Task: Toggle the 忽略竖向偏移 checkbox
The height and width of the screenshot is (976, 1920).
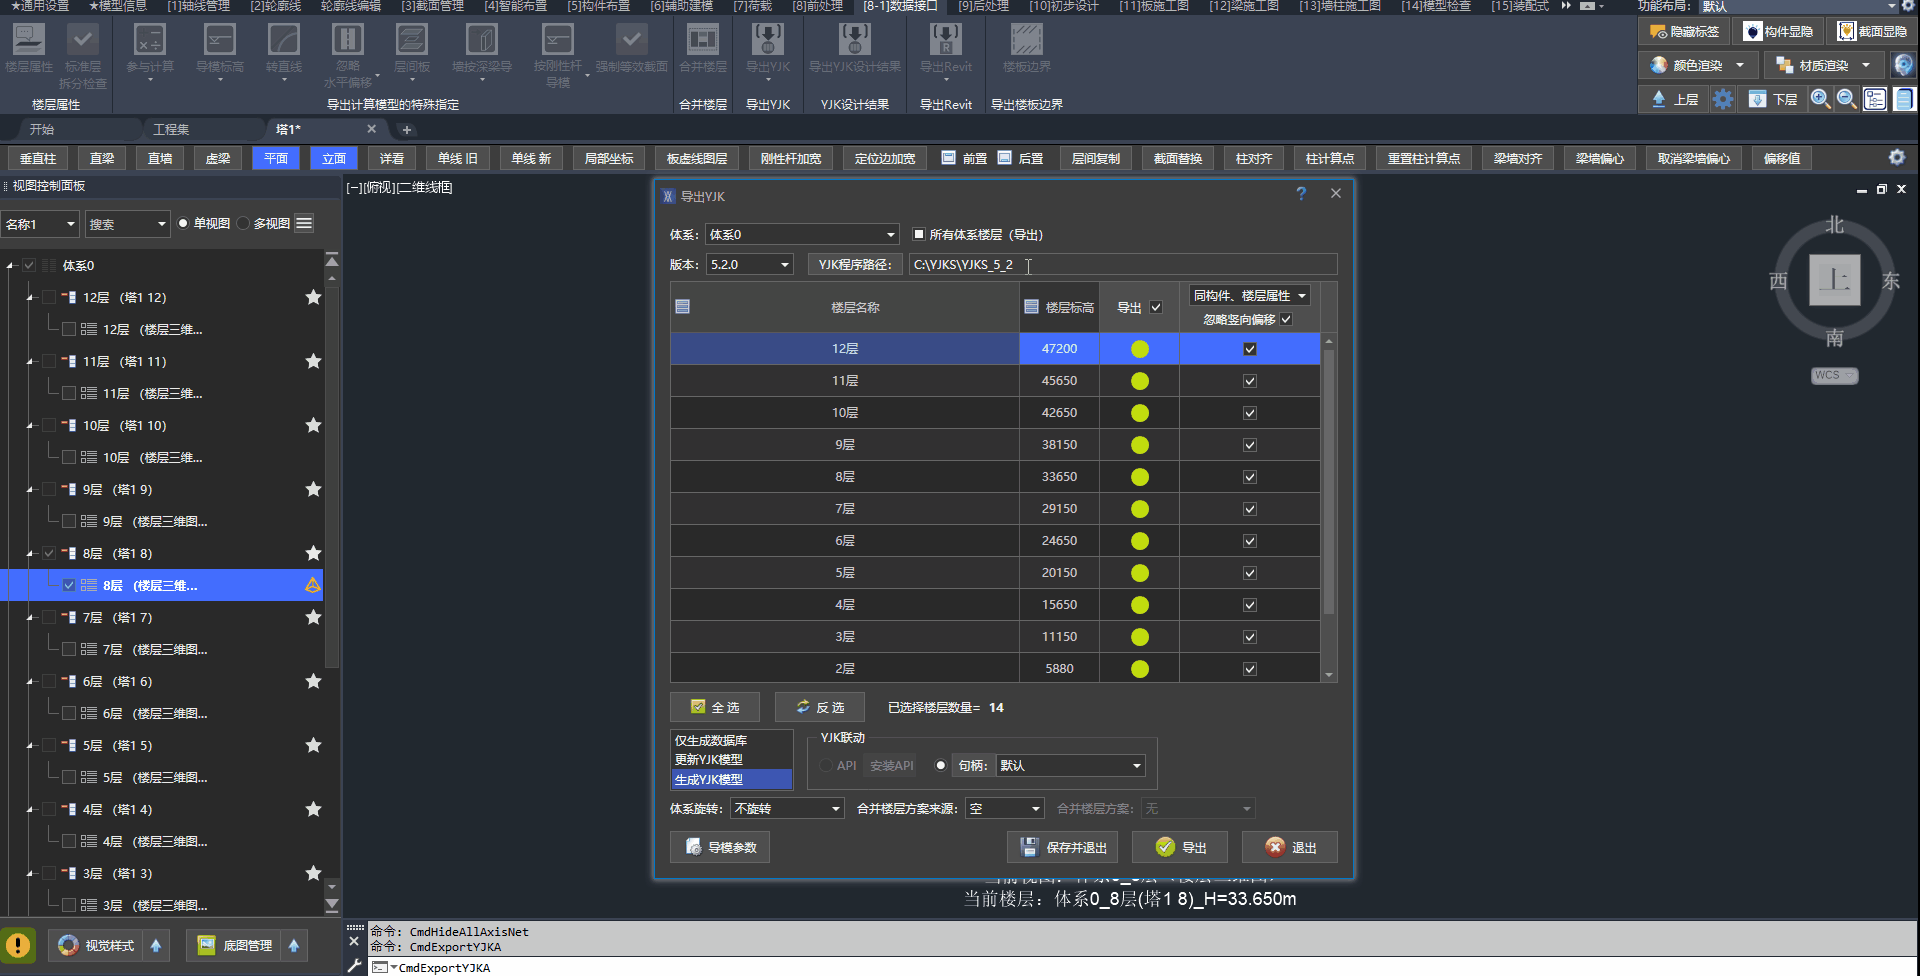Action: pos(1287,320)
